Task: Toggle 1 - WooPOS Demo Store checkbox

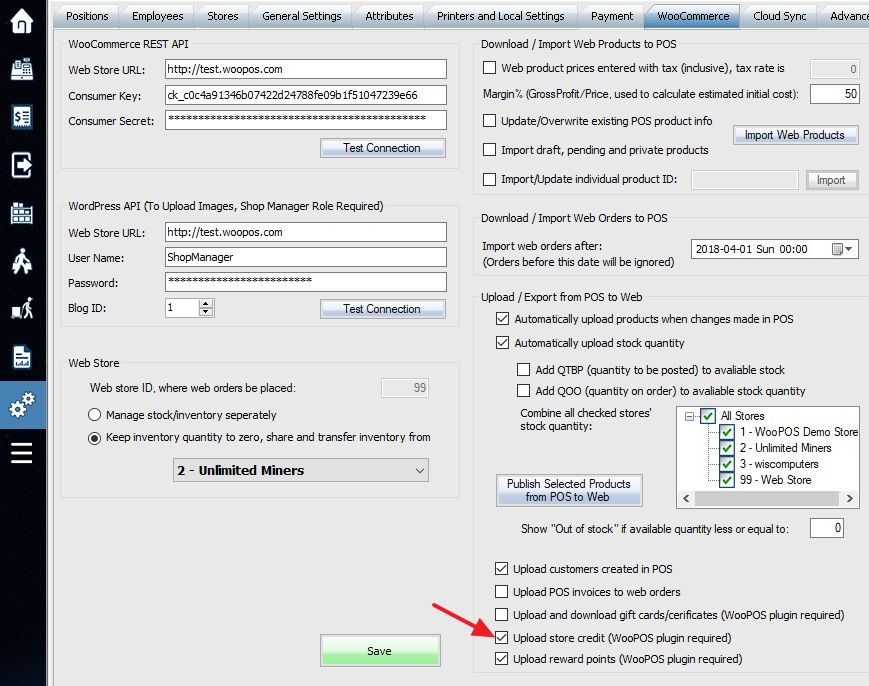Action: pos(727,432)
